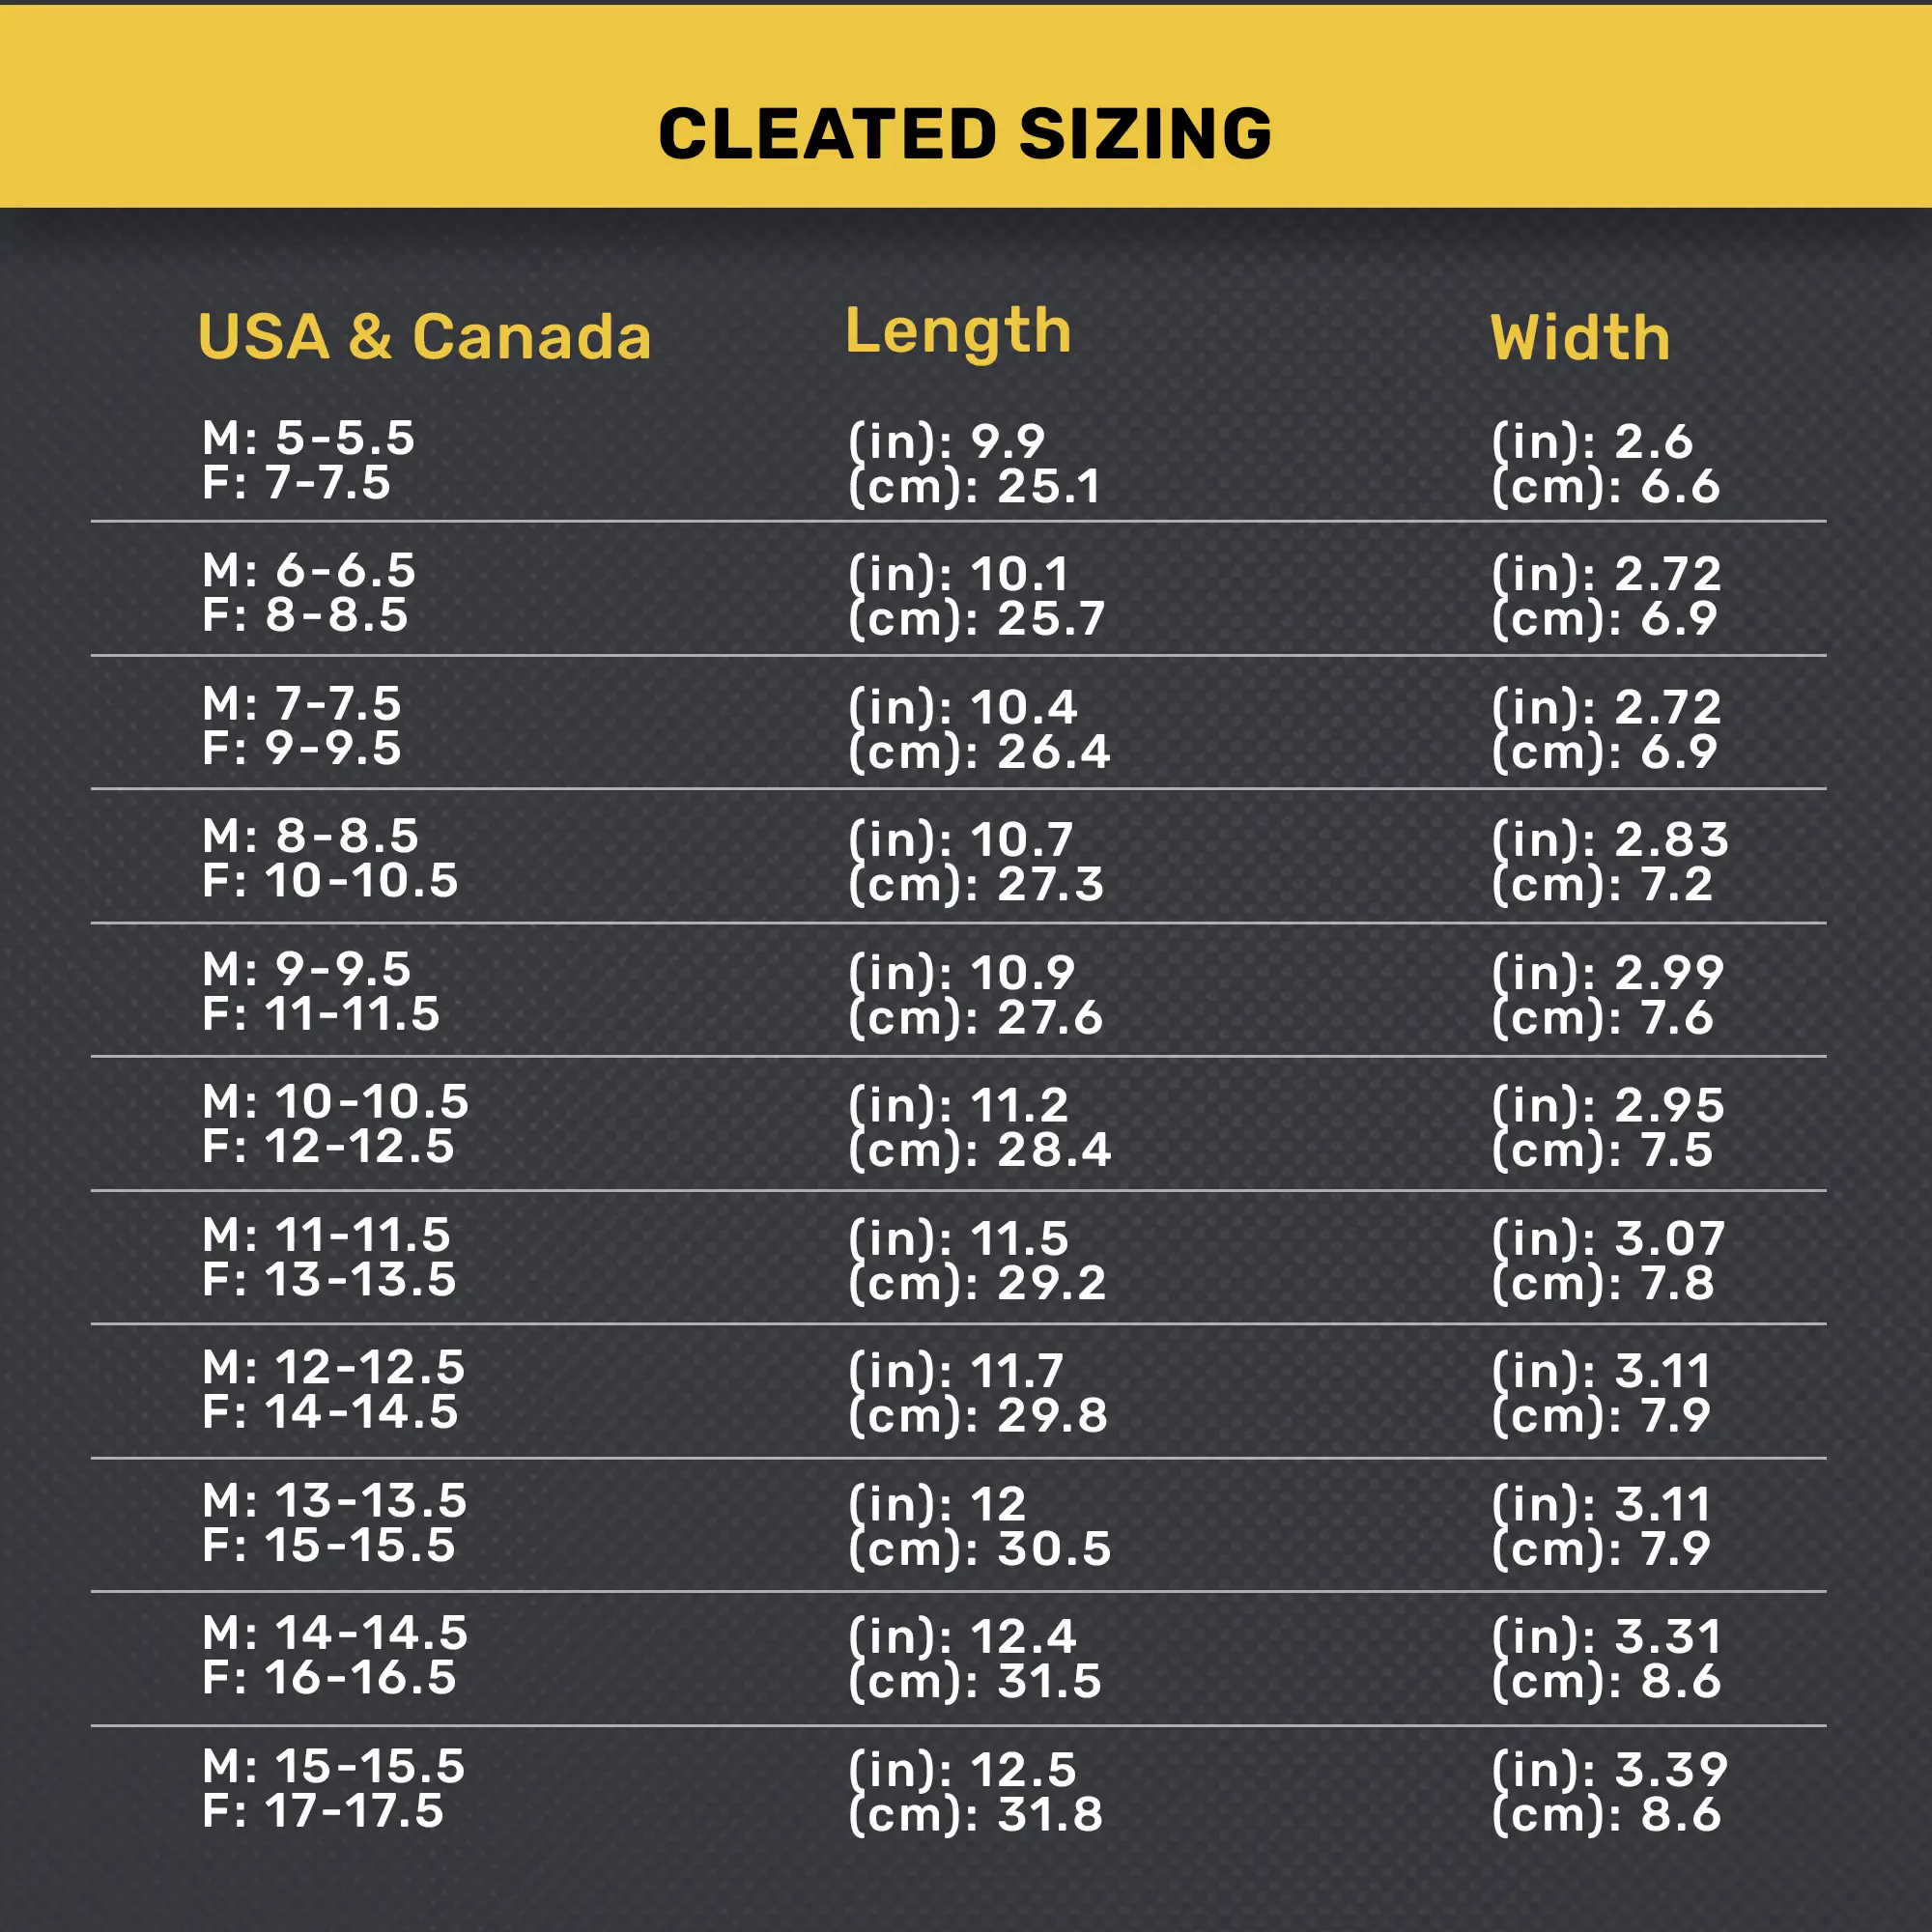Viewport: 1932px width, 1932px height.
Task: Click the F: 8-8.5 size label
Action: point(306,615)
